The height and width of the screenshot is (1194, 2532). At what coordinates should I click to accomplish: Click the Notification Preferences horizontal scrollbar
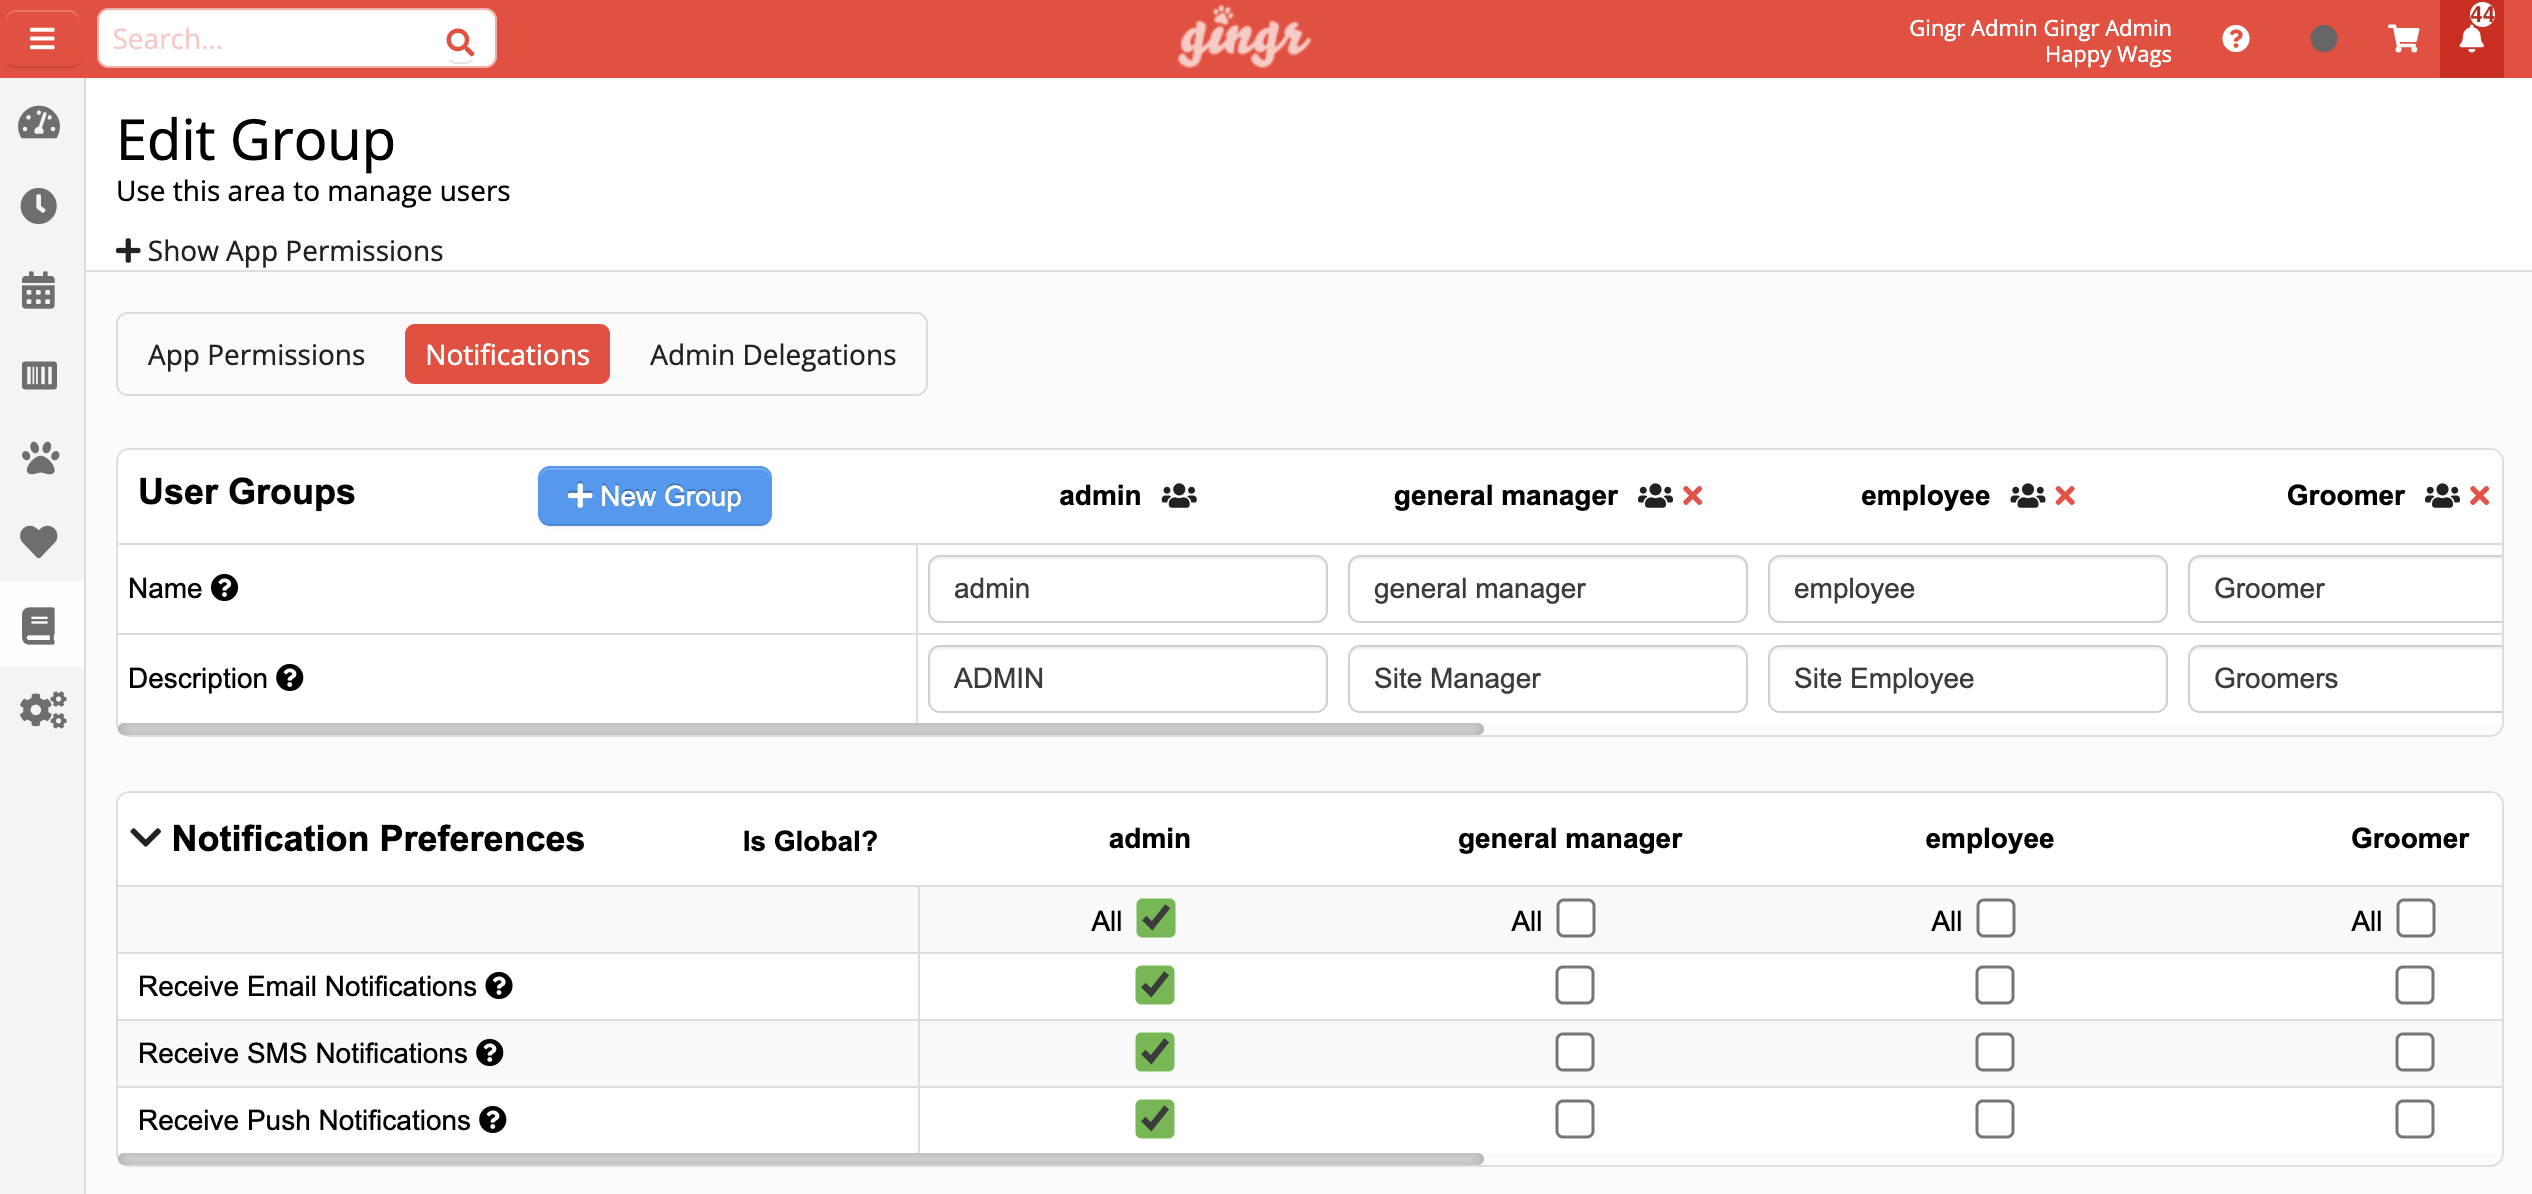[x=800, y=1159]
